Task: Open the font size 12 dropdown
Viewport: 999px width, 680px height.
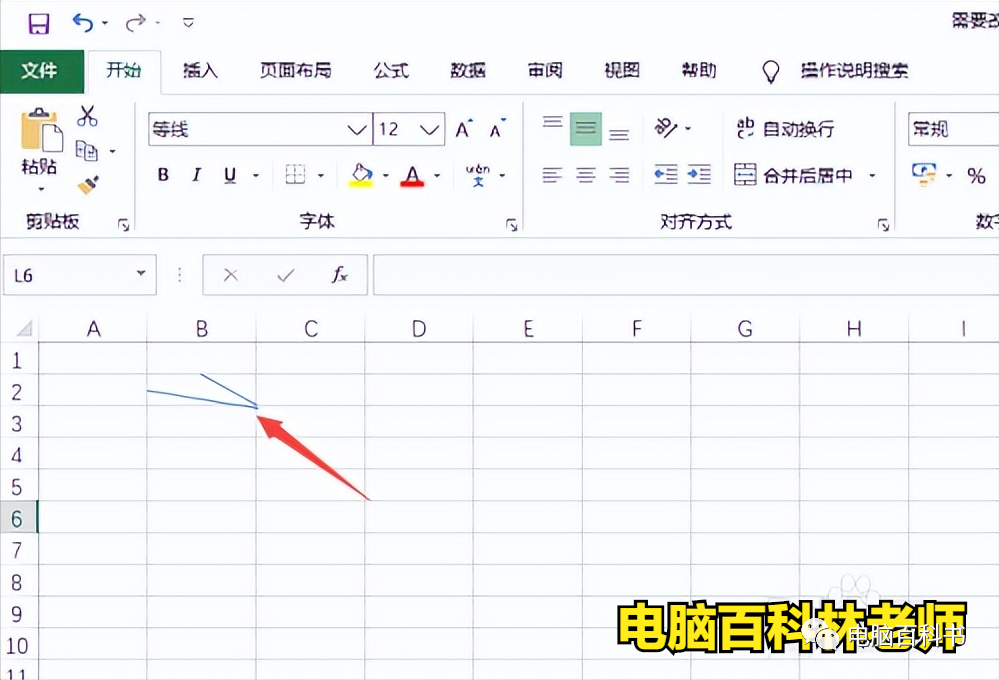Action: [430, 130]
